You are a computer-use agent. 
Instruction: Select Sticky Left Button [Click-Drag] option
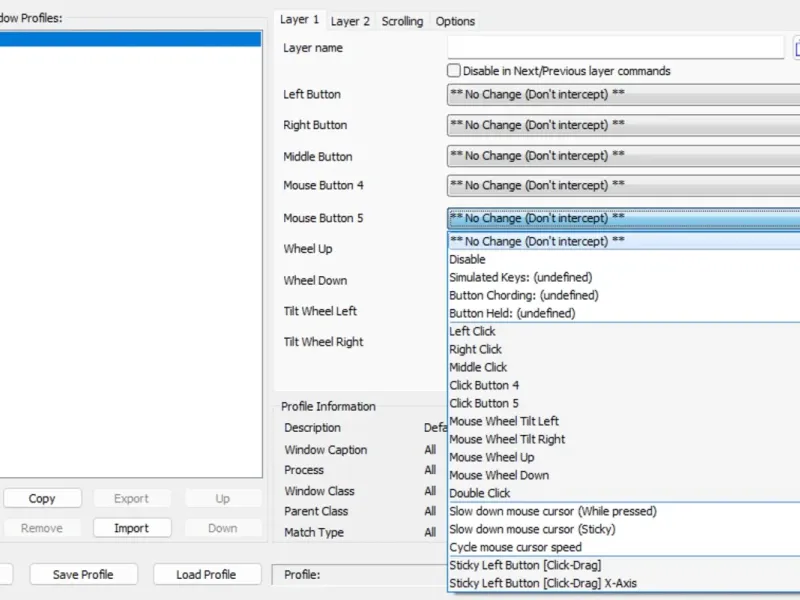pos(624,565)
